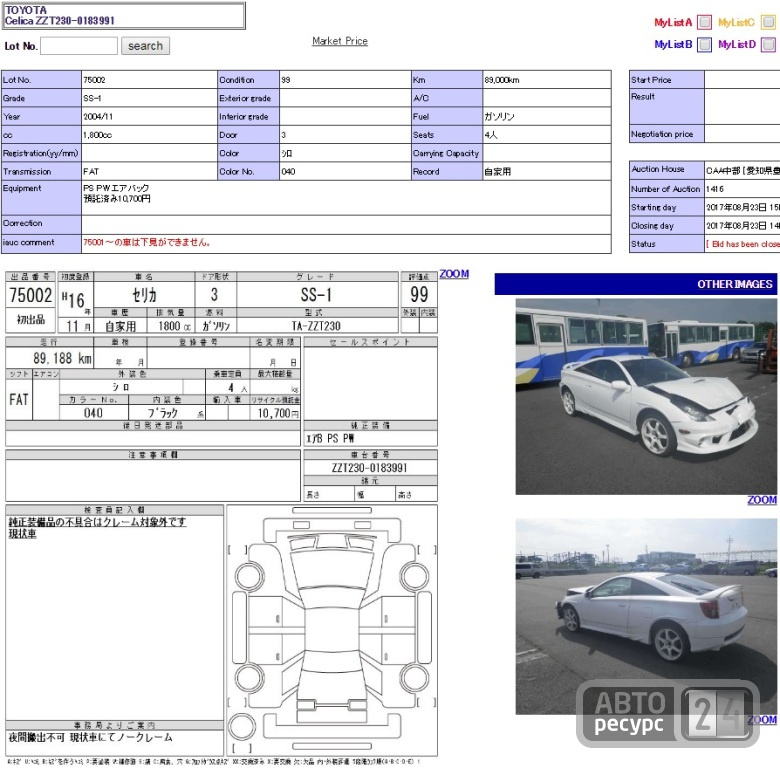Select Fuel value ガソリン
The image size is (780, 768).
(x=499, y=117)
